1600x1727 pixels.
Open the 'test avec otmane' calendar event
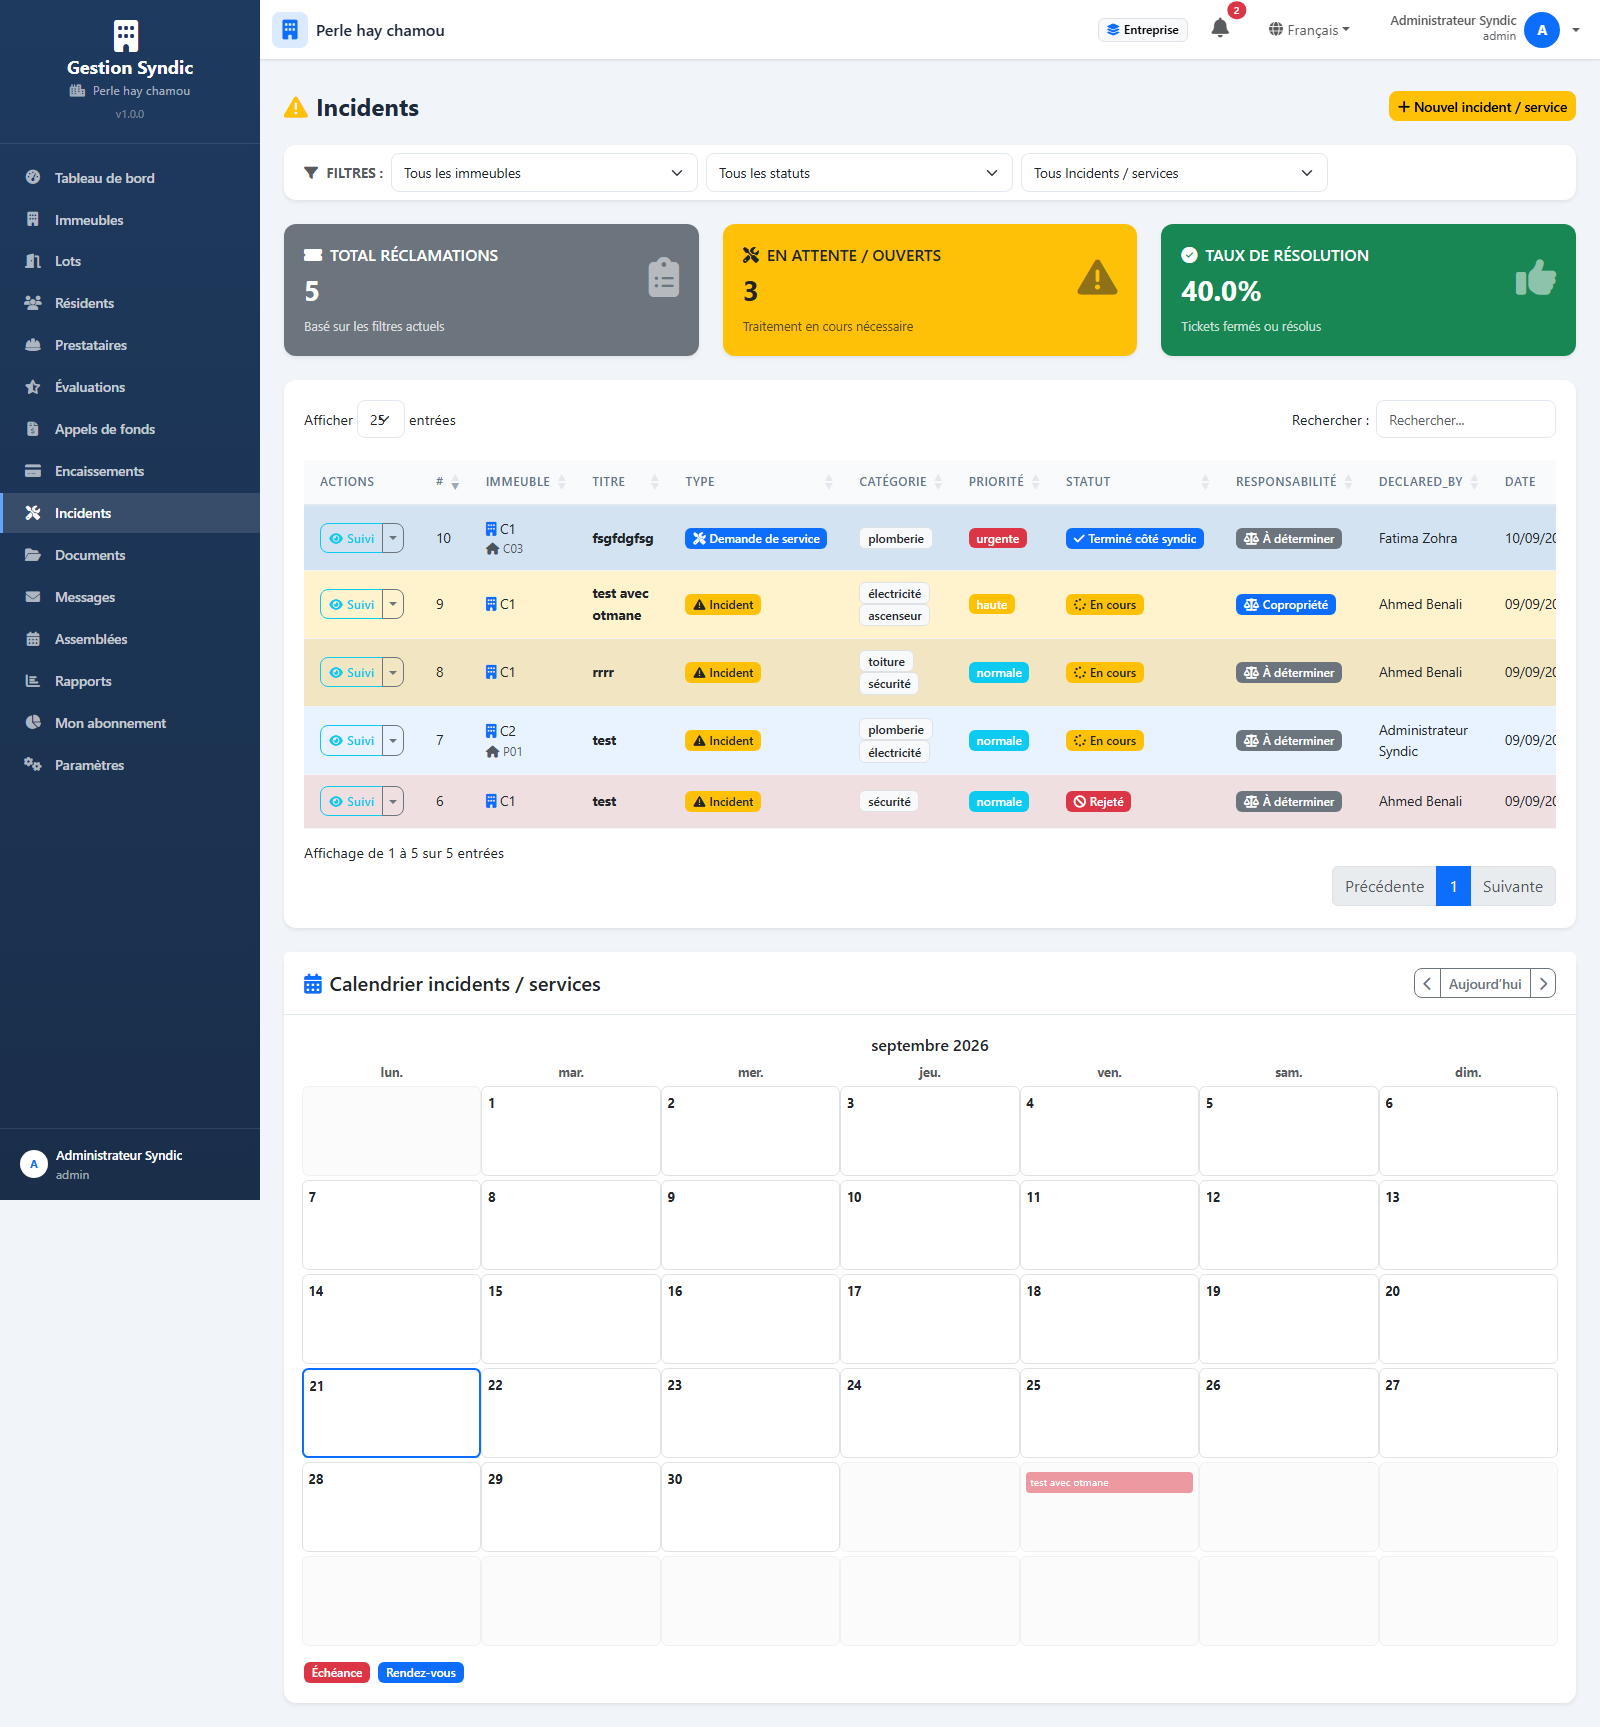point(1109,1482)
